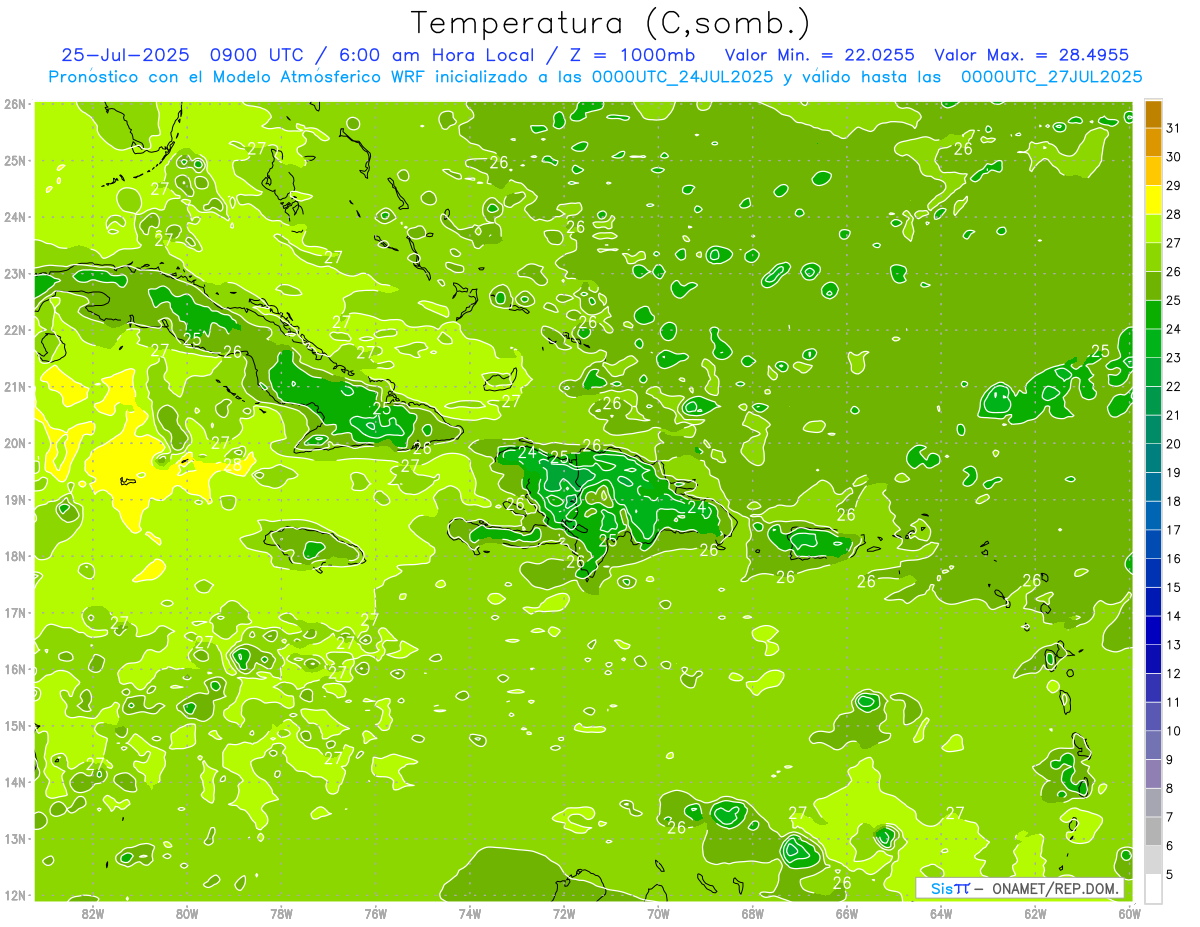Click the "26N" latitude axis label

pos(15,103)
